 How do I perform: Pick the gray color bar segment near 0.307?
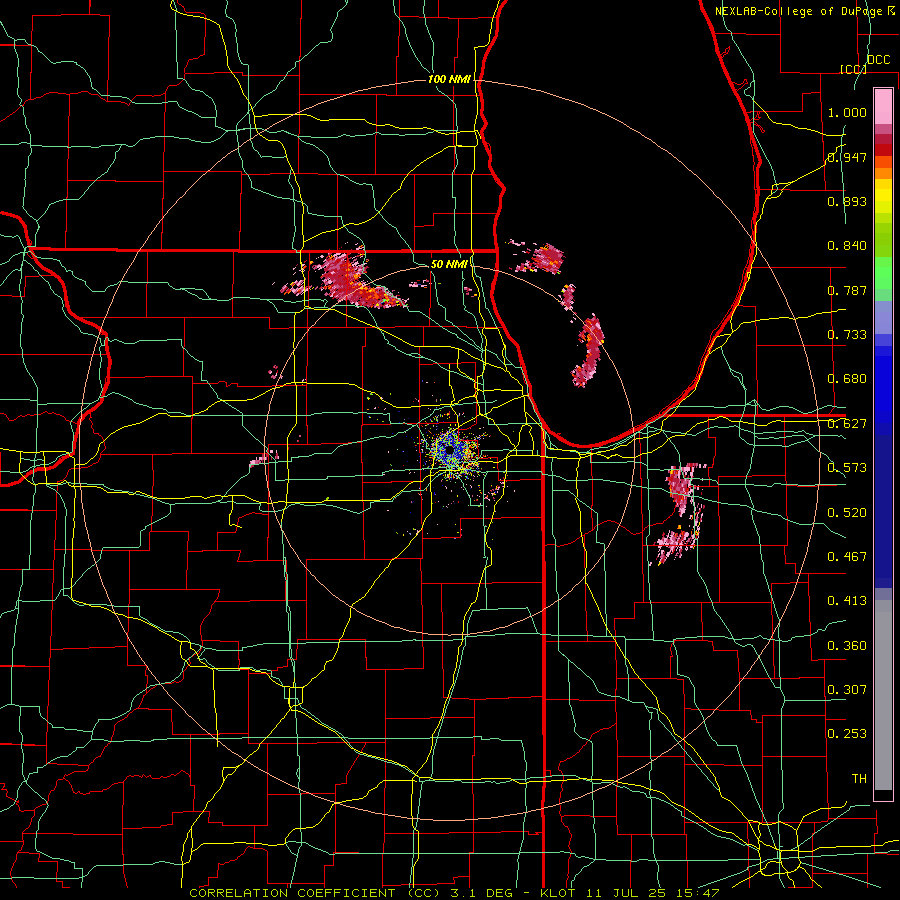(883, 695)
